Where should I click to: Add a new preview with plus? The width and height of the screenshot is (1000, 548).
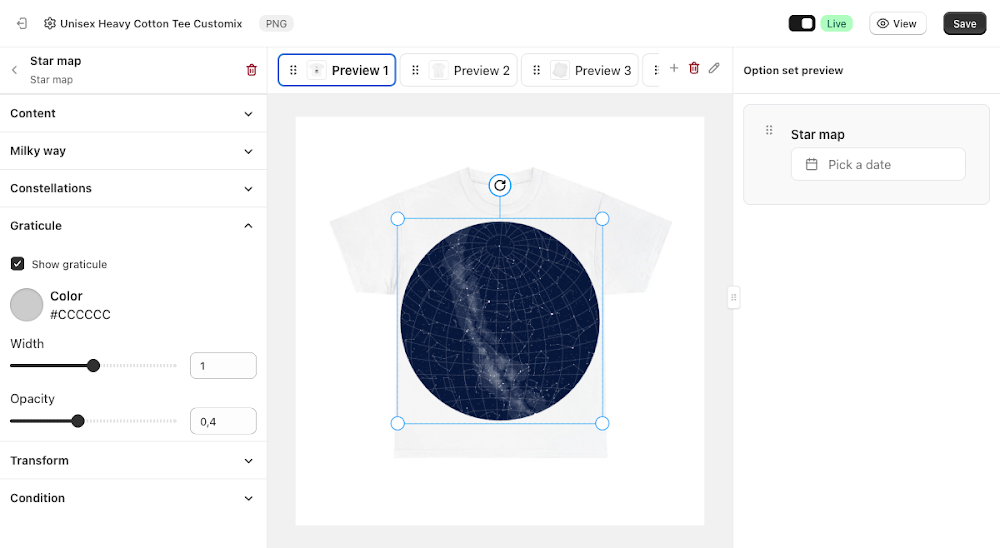pos(673,68)
